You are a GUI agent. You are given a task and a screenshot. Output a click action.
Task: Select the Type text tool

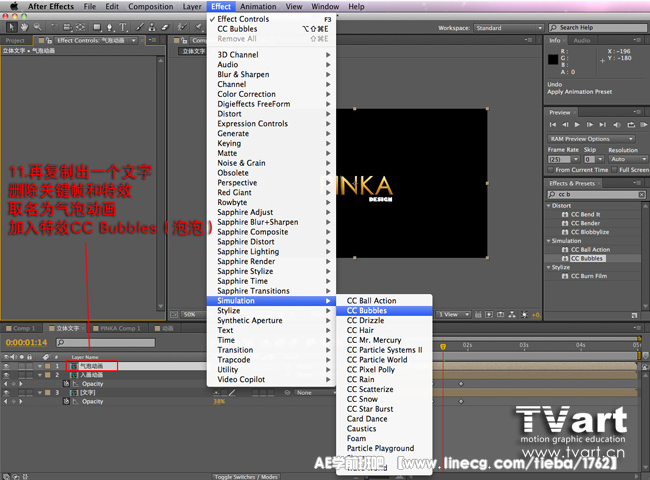tap(123, 27)
